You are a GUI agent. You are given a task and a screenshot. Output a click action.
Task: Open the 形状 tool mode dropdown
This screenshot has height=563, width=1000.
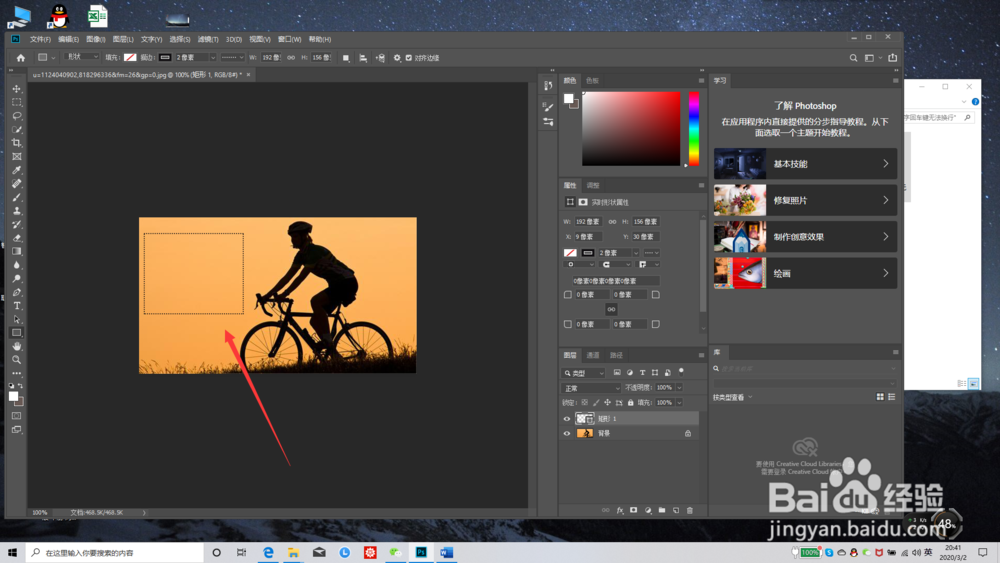[x=82, y=57]
